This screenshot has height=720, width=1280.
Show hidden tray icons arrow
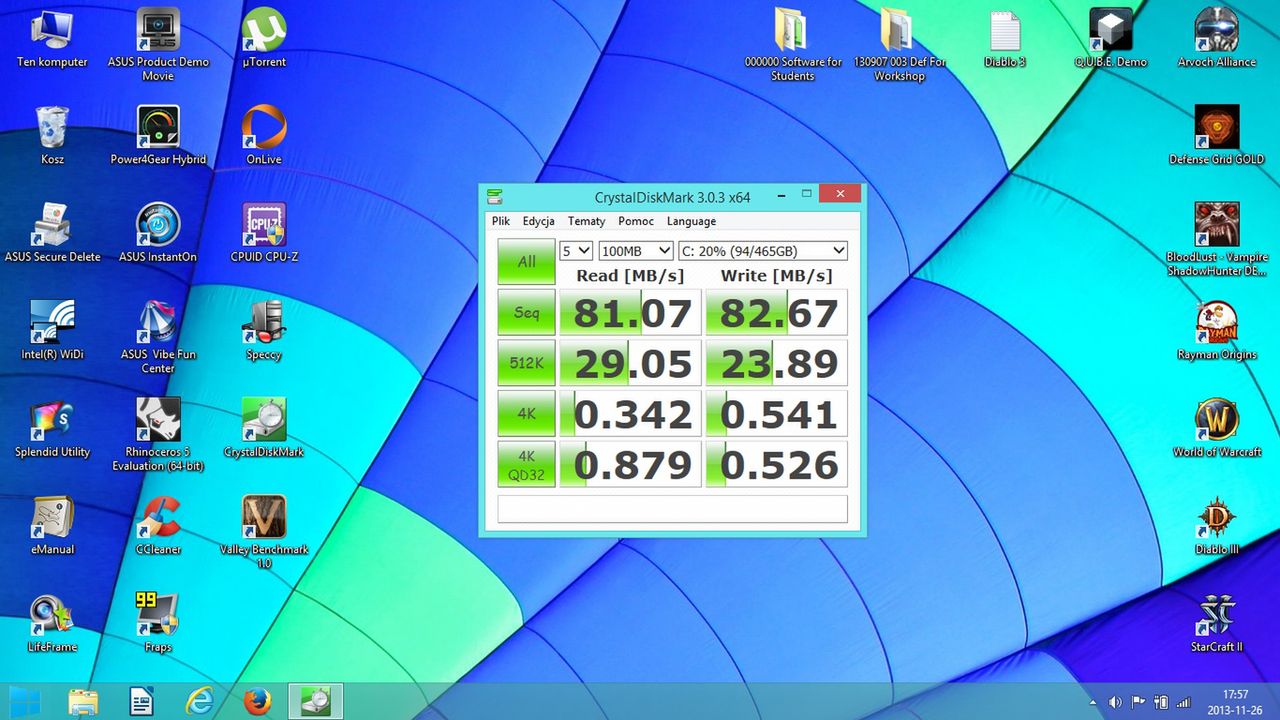(x=1092, y=702)
